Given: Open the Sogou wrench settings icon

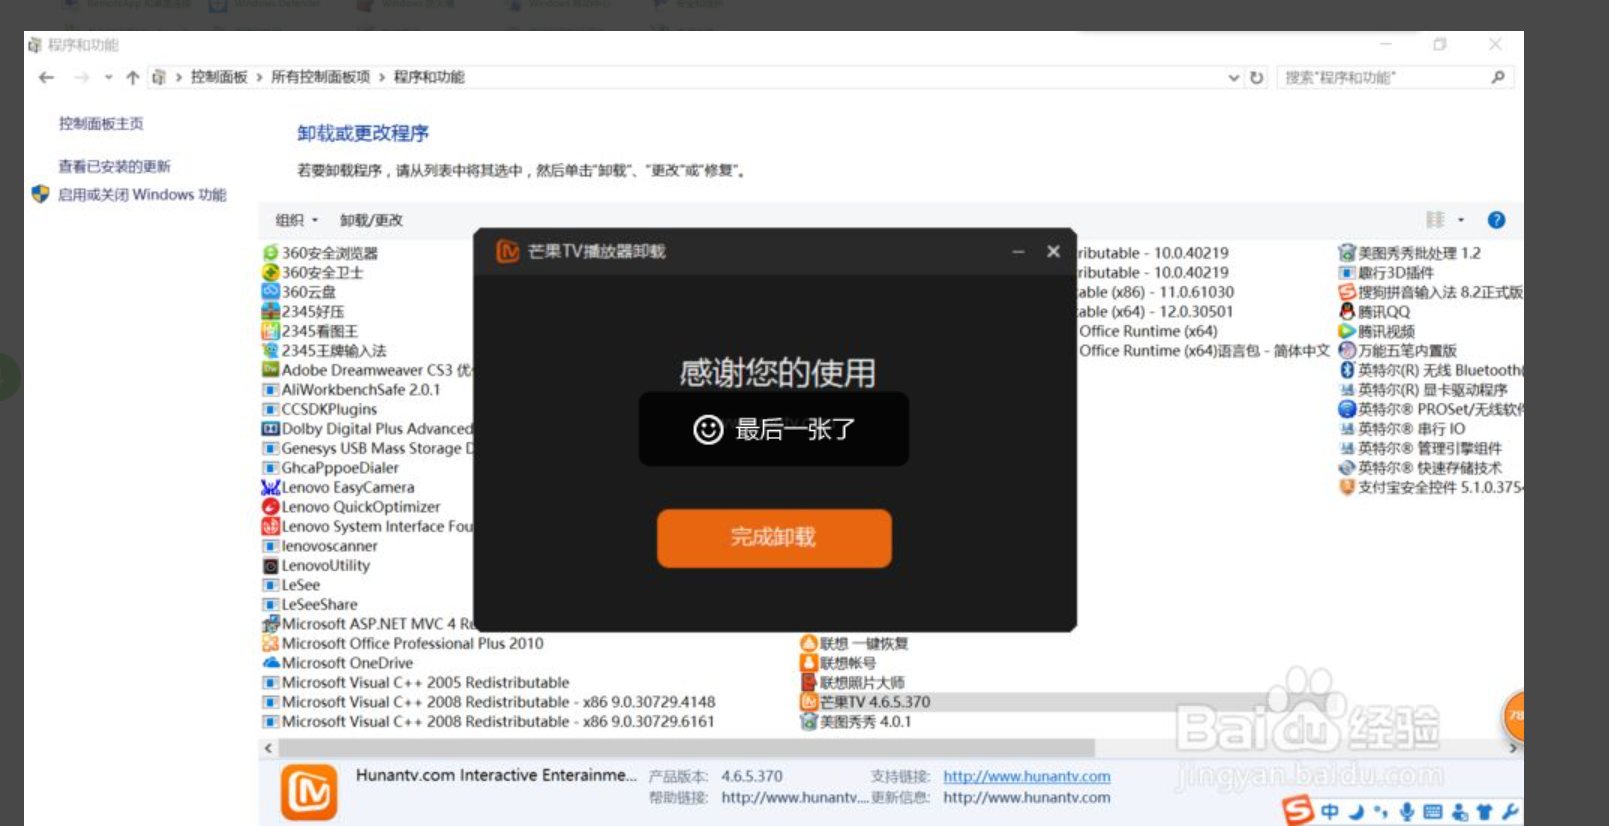Looking at the screenshot, I should 1510,811.
